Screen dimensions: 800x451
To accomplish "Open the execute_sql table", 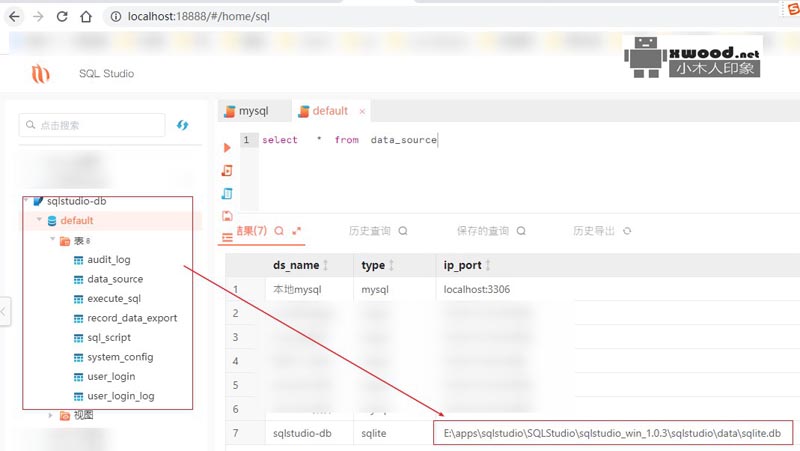I will [114, 298].
